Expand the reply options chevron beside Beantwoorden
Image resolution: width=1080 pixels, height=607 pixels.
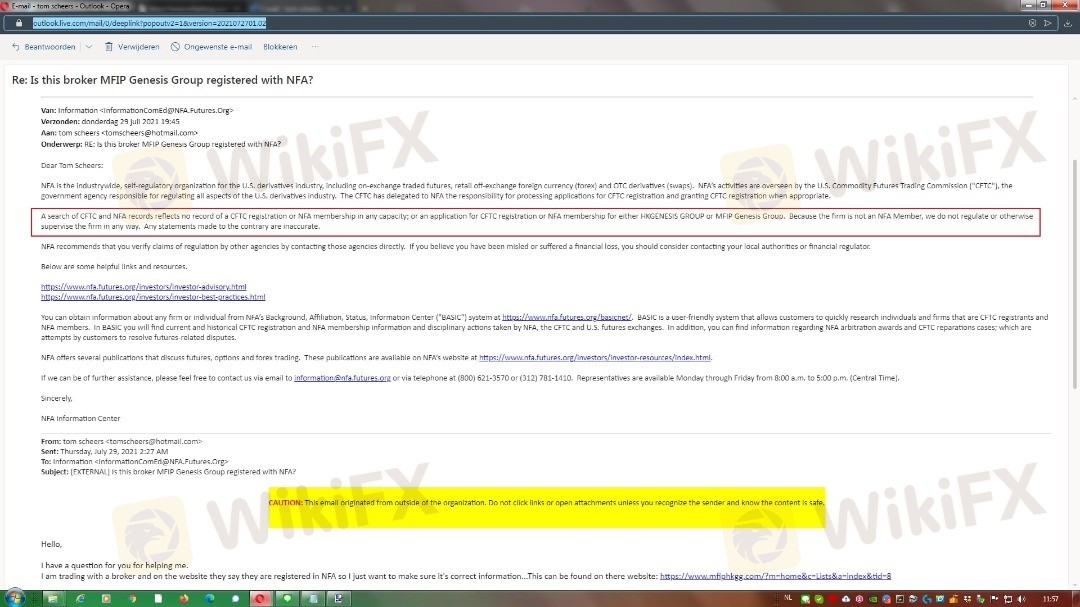(89, 47)
